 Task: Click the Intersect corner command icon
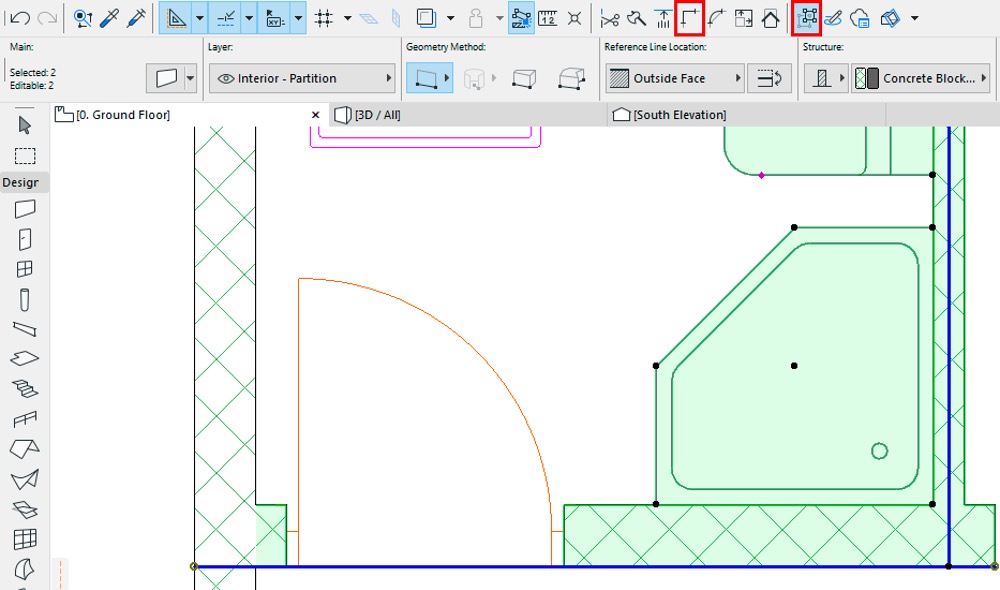pyautogui.click(x=689, y=18)
